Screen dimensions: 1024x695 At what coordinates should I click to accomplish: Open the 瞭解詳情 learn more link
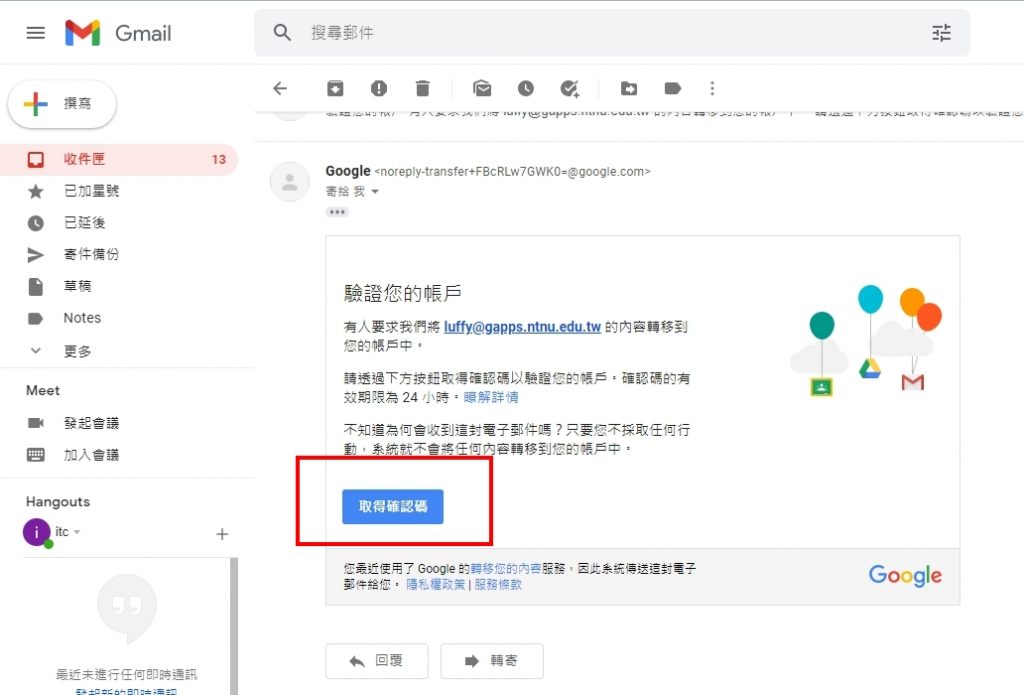coord(490,397)
